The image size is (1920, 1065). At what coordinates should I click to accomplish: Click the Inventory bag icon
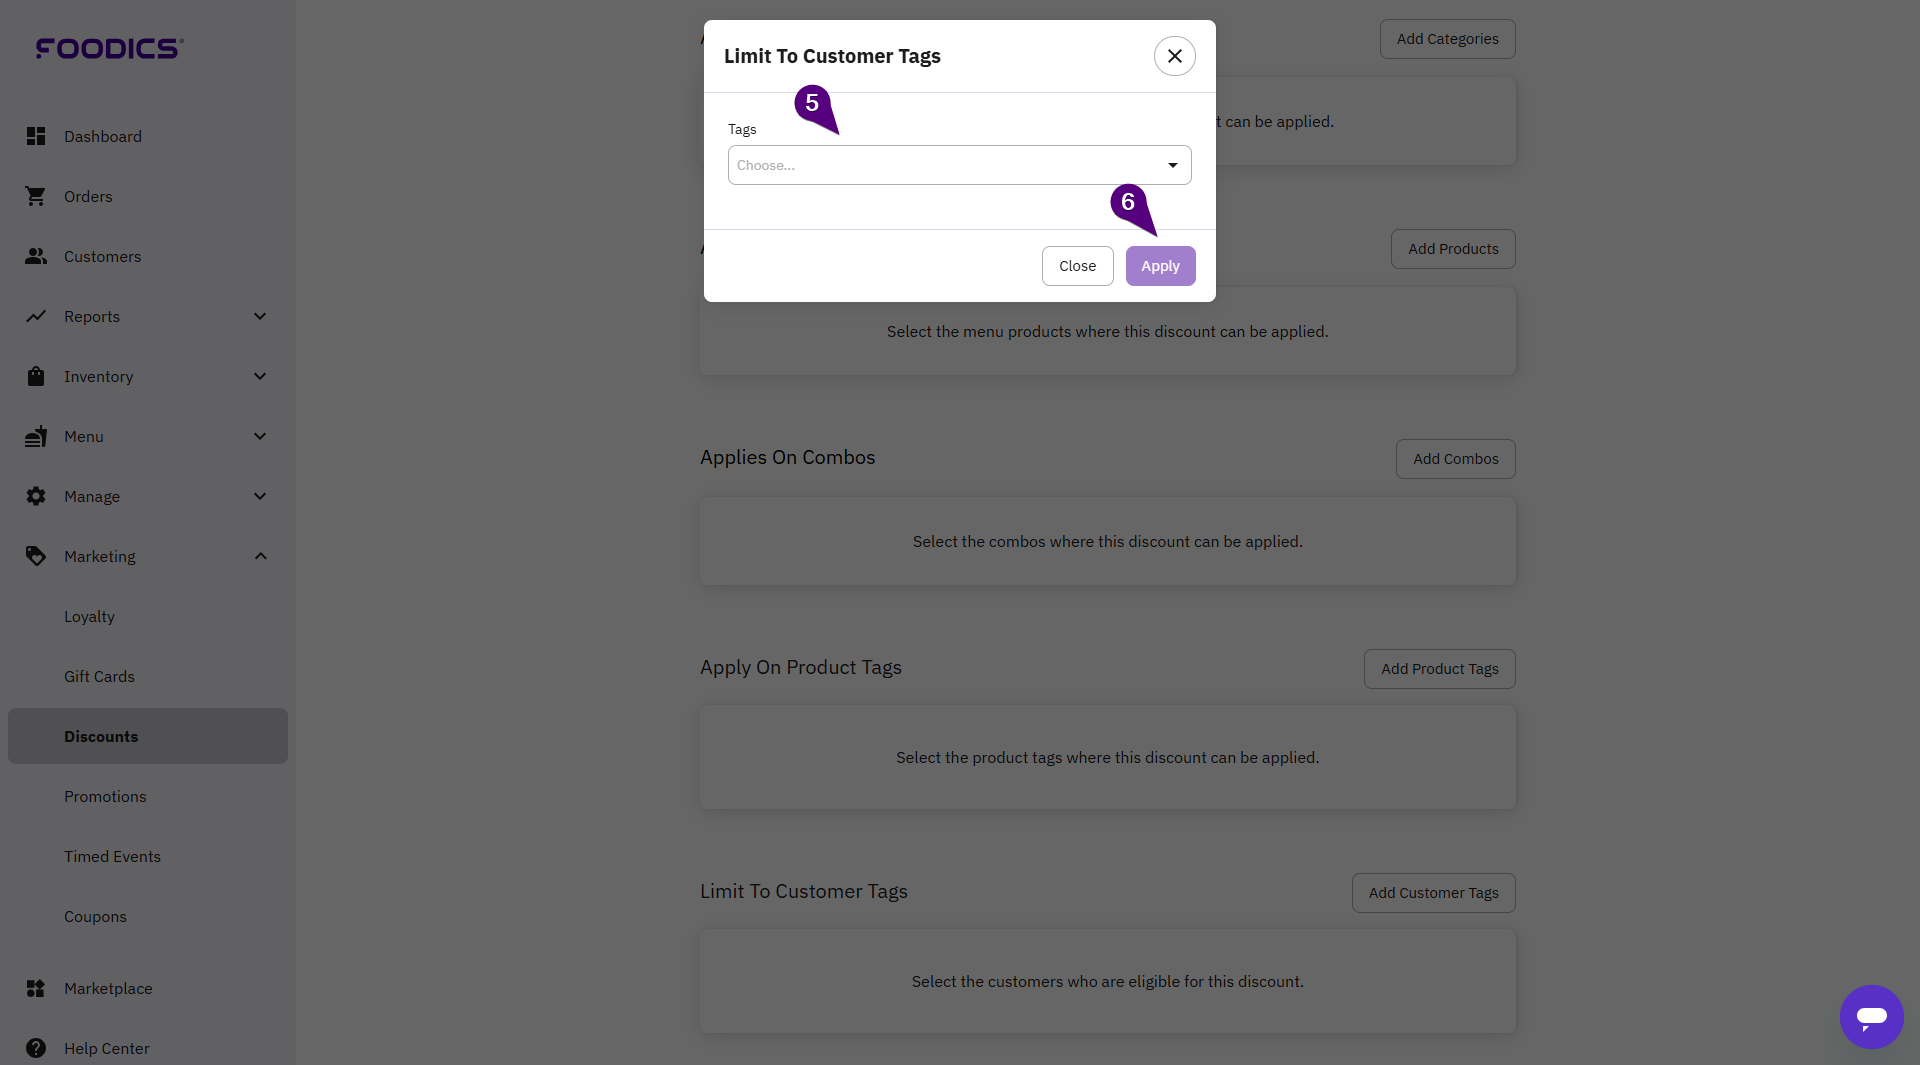pyautogui.click(x=36, y=376)
